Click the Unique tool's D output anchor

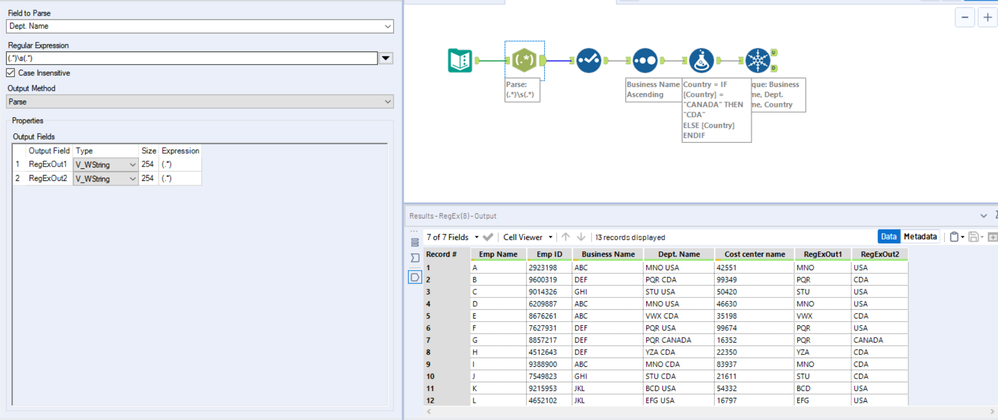click(x=773, y=67)
